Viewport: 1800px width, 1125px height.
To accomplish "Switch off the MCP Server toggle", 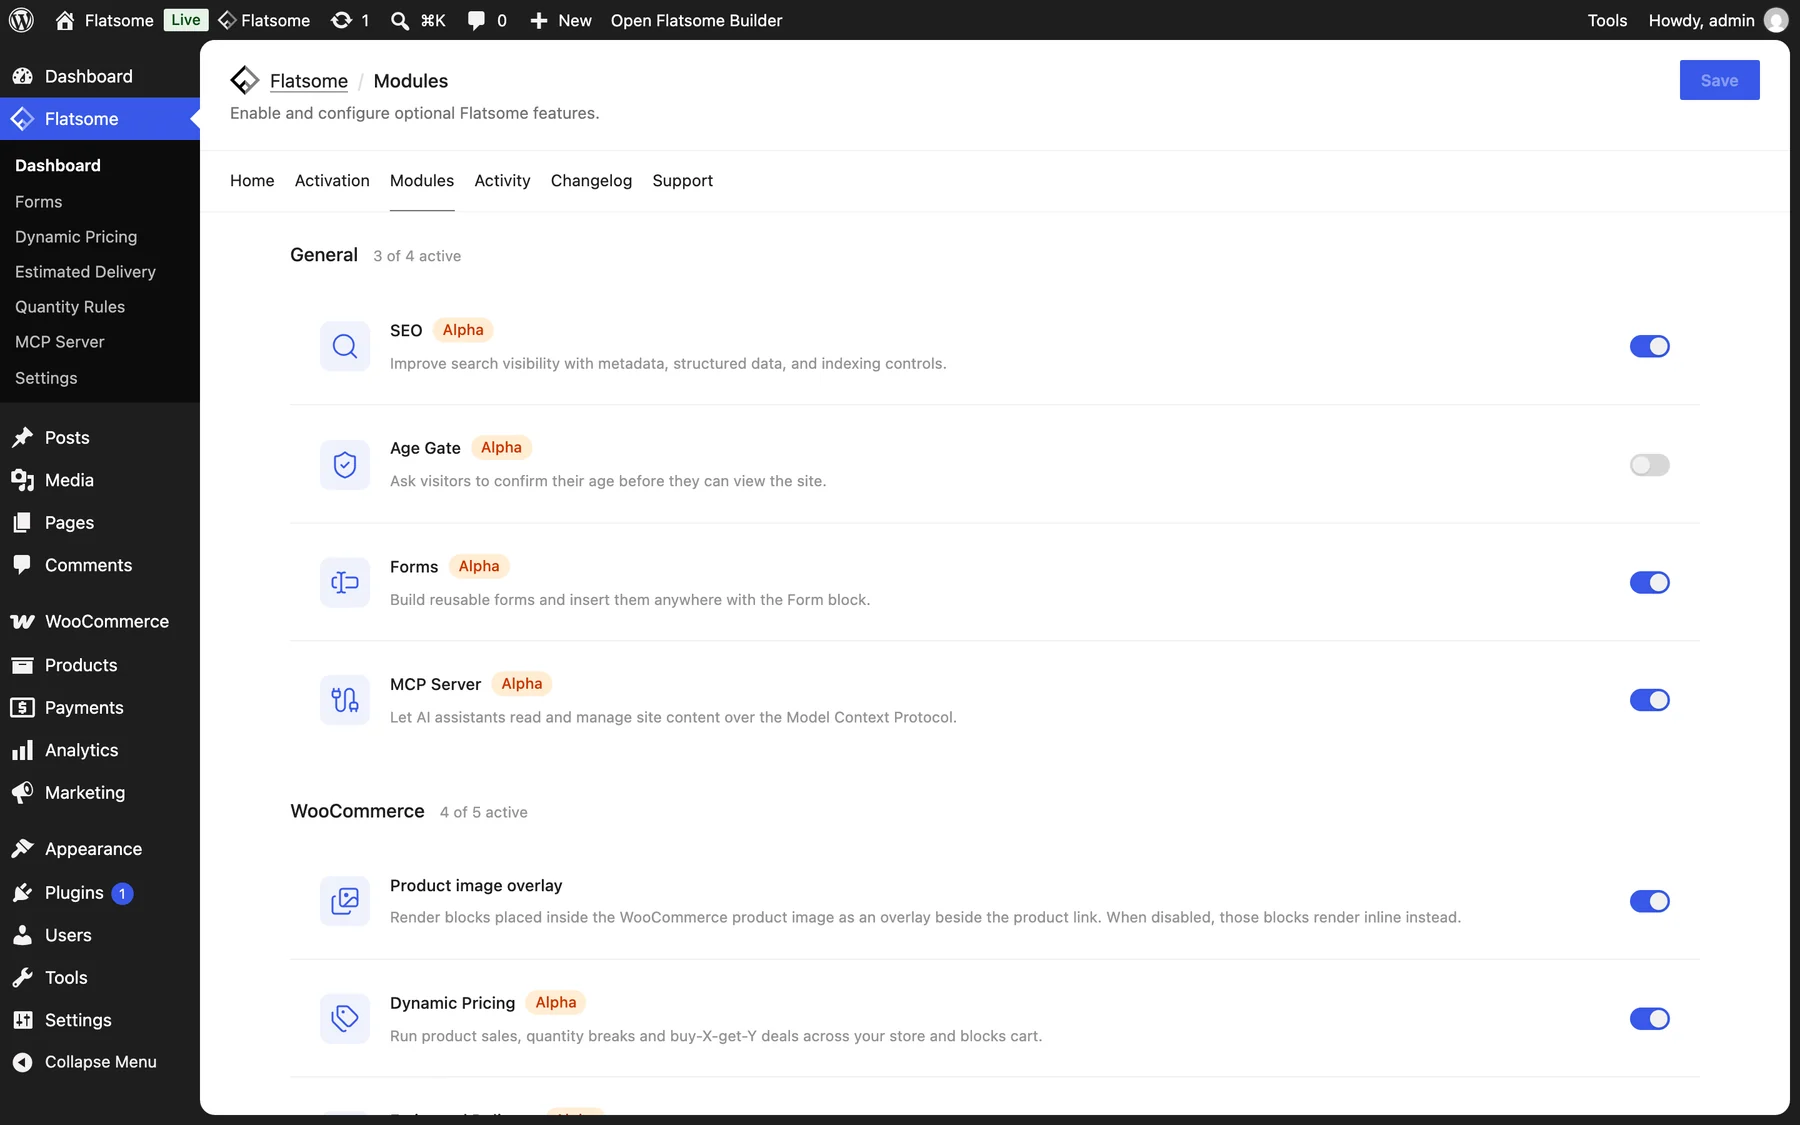I will pos(1650,700).
